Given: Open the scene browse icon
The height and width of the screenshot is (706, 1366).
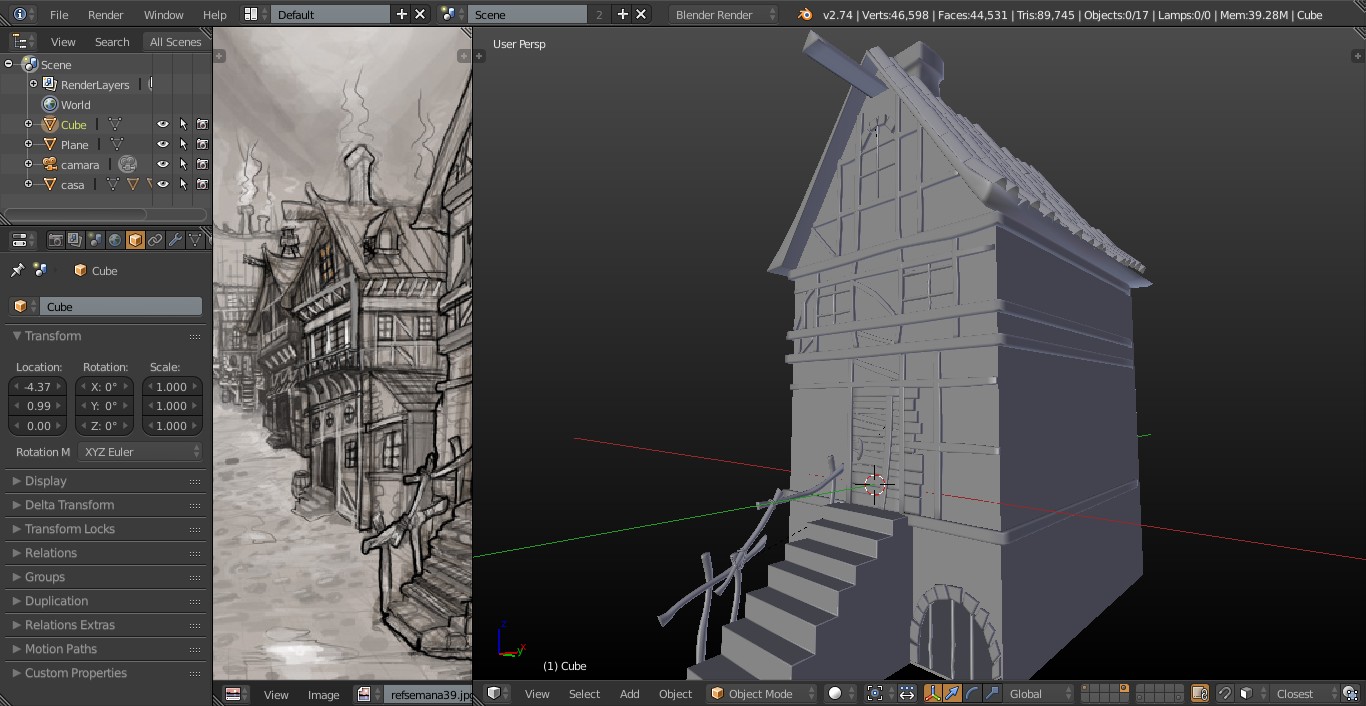Looking at the screenshot, I should coord(452,14).
